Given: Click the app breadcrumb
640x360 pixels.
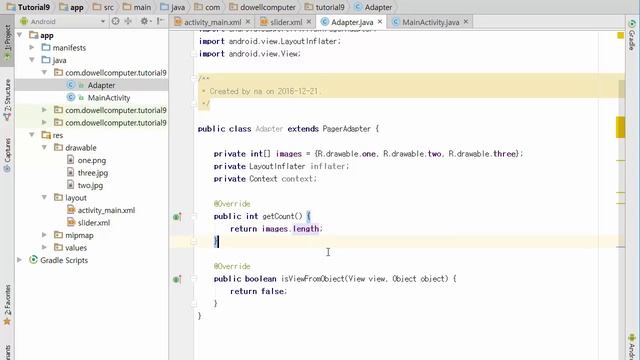Looking at the screenshot, I should [x=71, y=7].
